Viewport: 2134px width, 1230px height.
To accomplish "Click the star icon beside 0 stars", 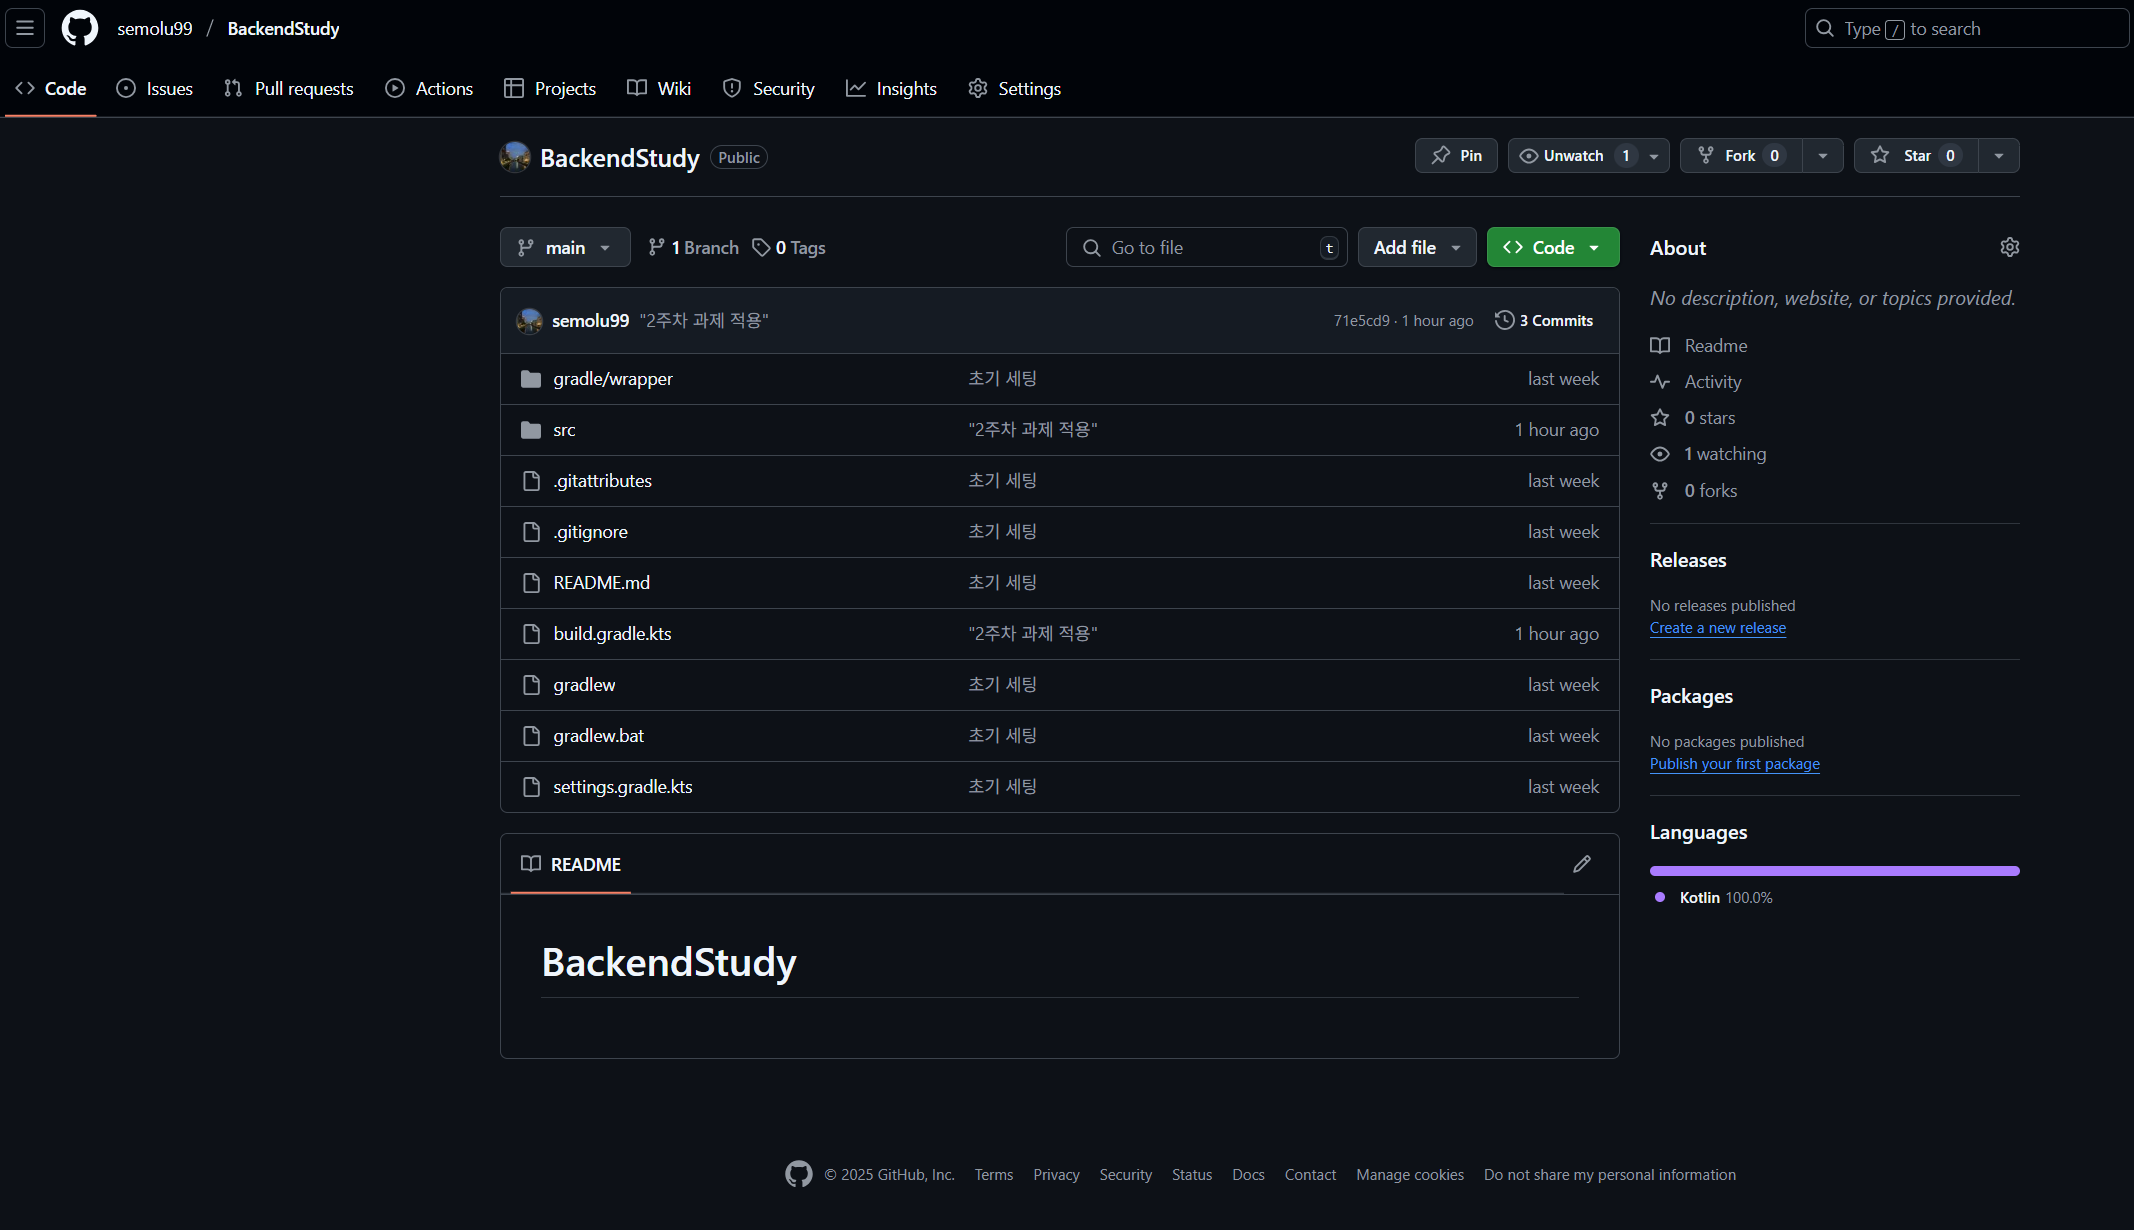I will 1660,418.
